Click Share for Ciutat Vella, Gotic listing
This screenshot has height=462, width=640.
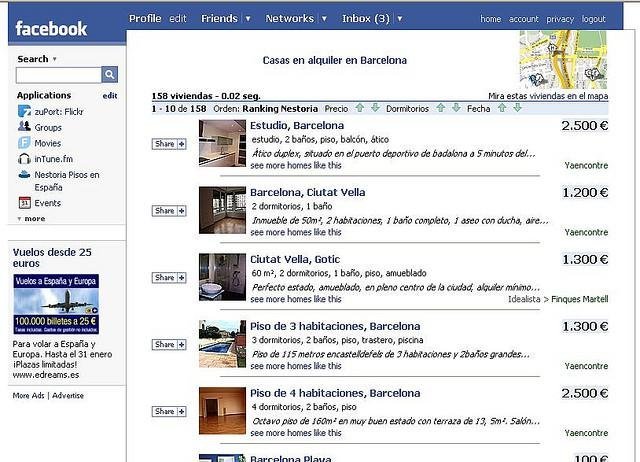(x=169, y=278)
